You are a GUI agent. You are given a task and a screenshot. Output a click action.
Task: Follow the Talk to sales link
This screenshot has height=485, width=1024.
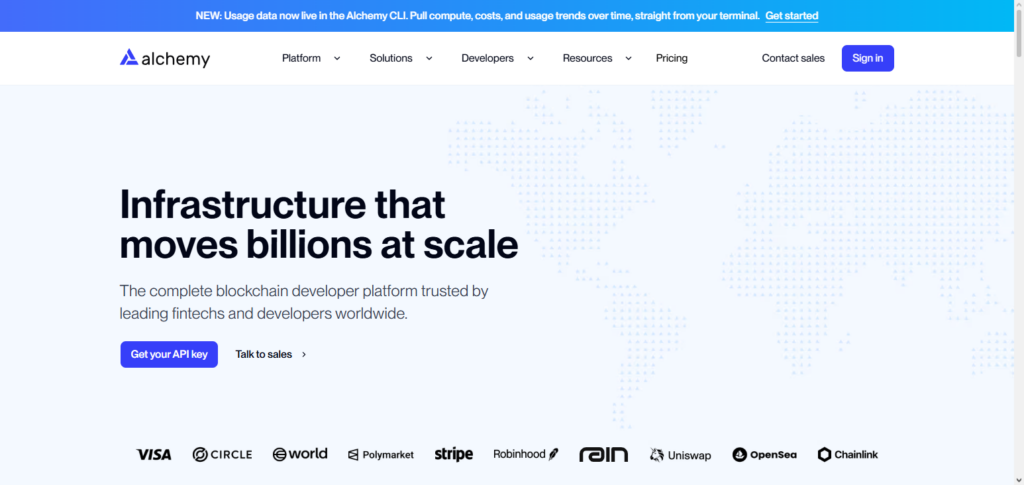coord(271,354)
